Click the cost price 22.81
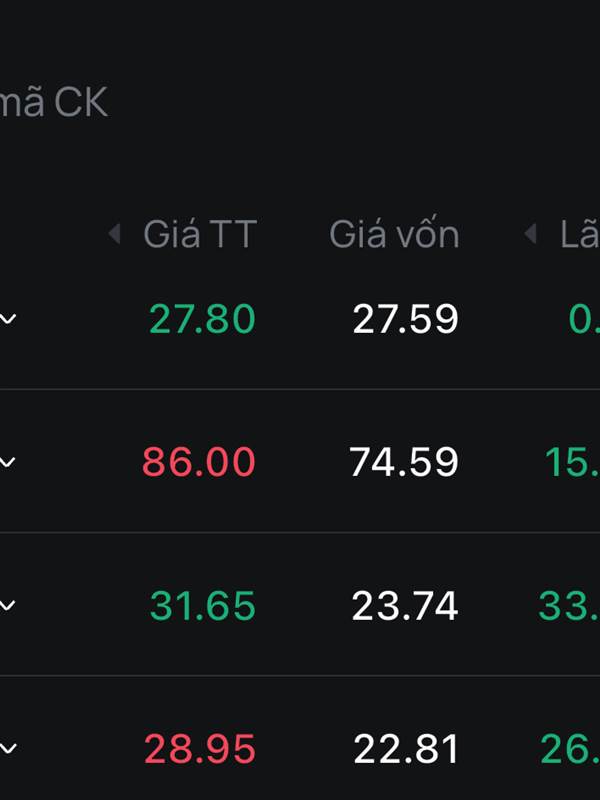 click(x=406, y=748)
